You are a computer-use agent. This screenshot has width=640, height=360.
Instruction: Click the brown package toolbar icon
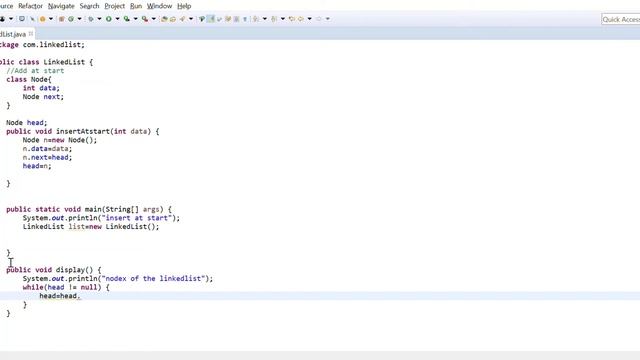pos(61,19)
